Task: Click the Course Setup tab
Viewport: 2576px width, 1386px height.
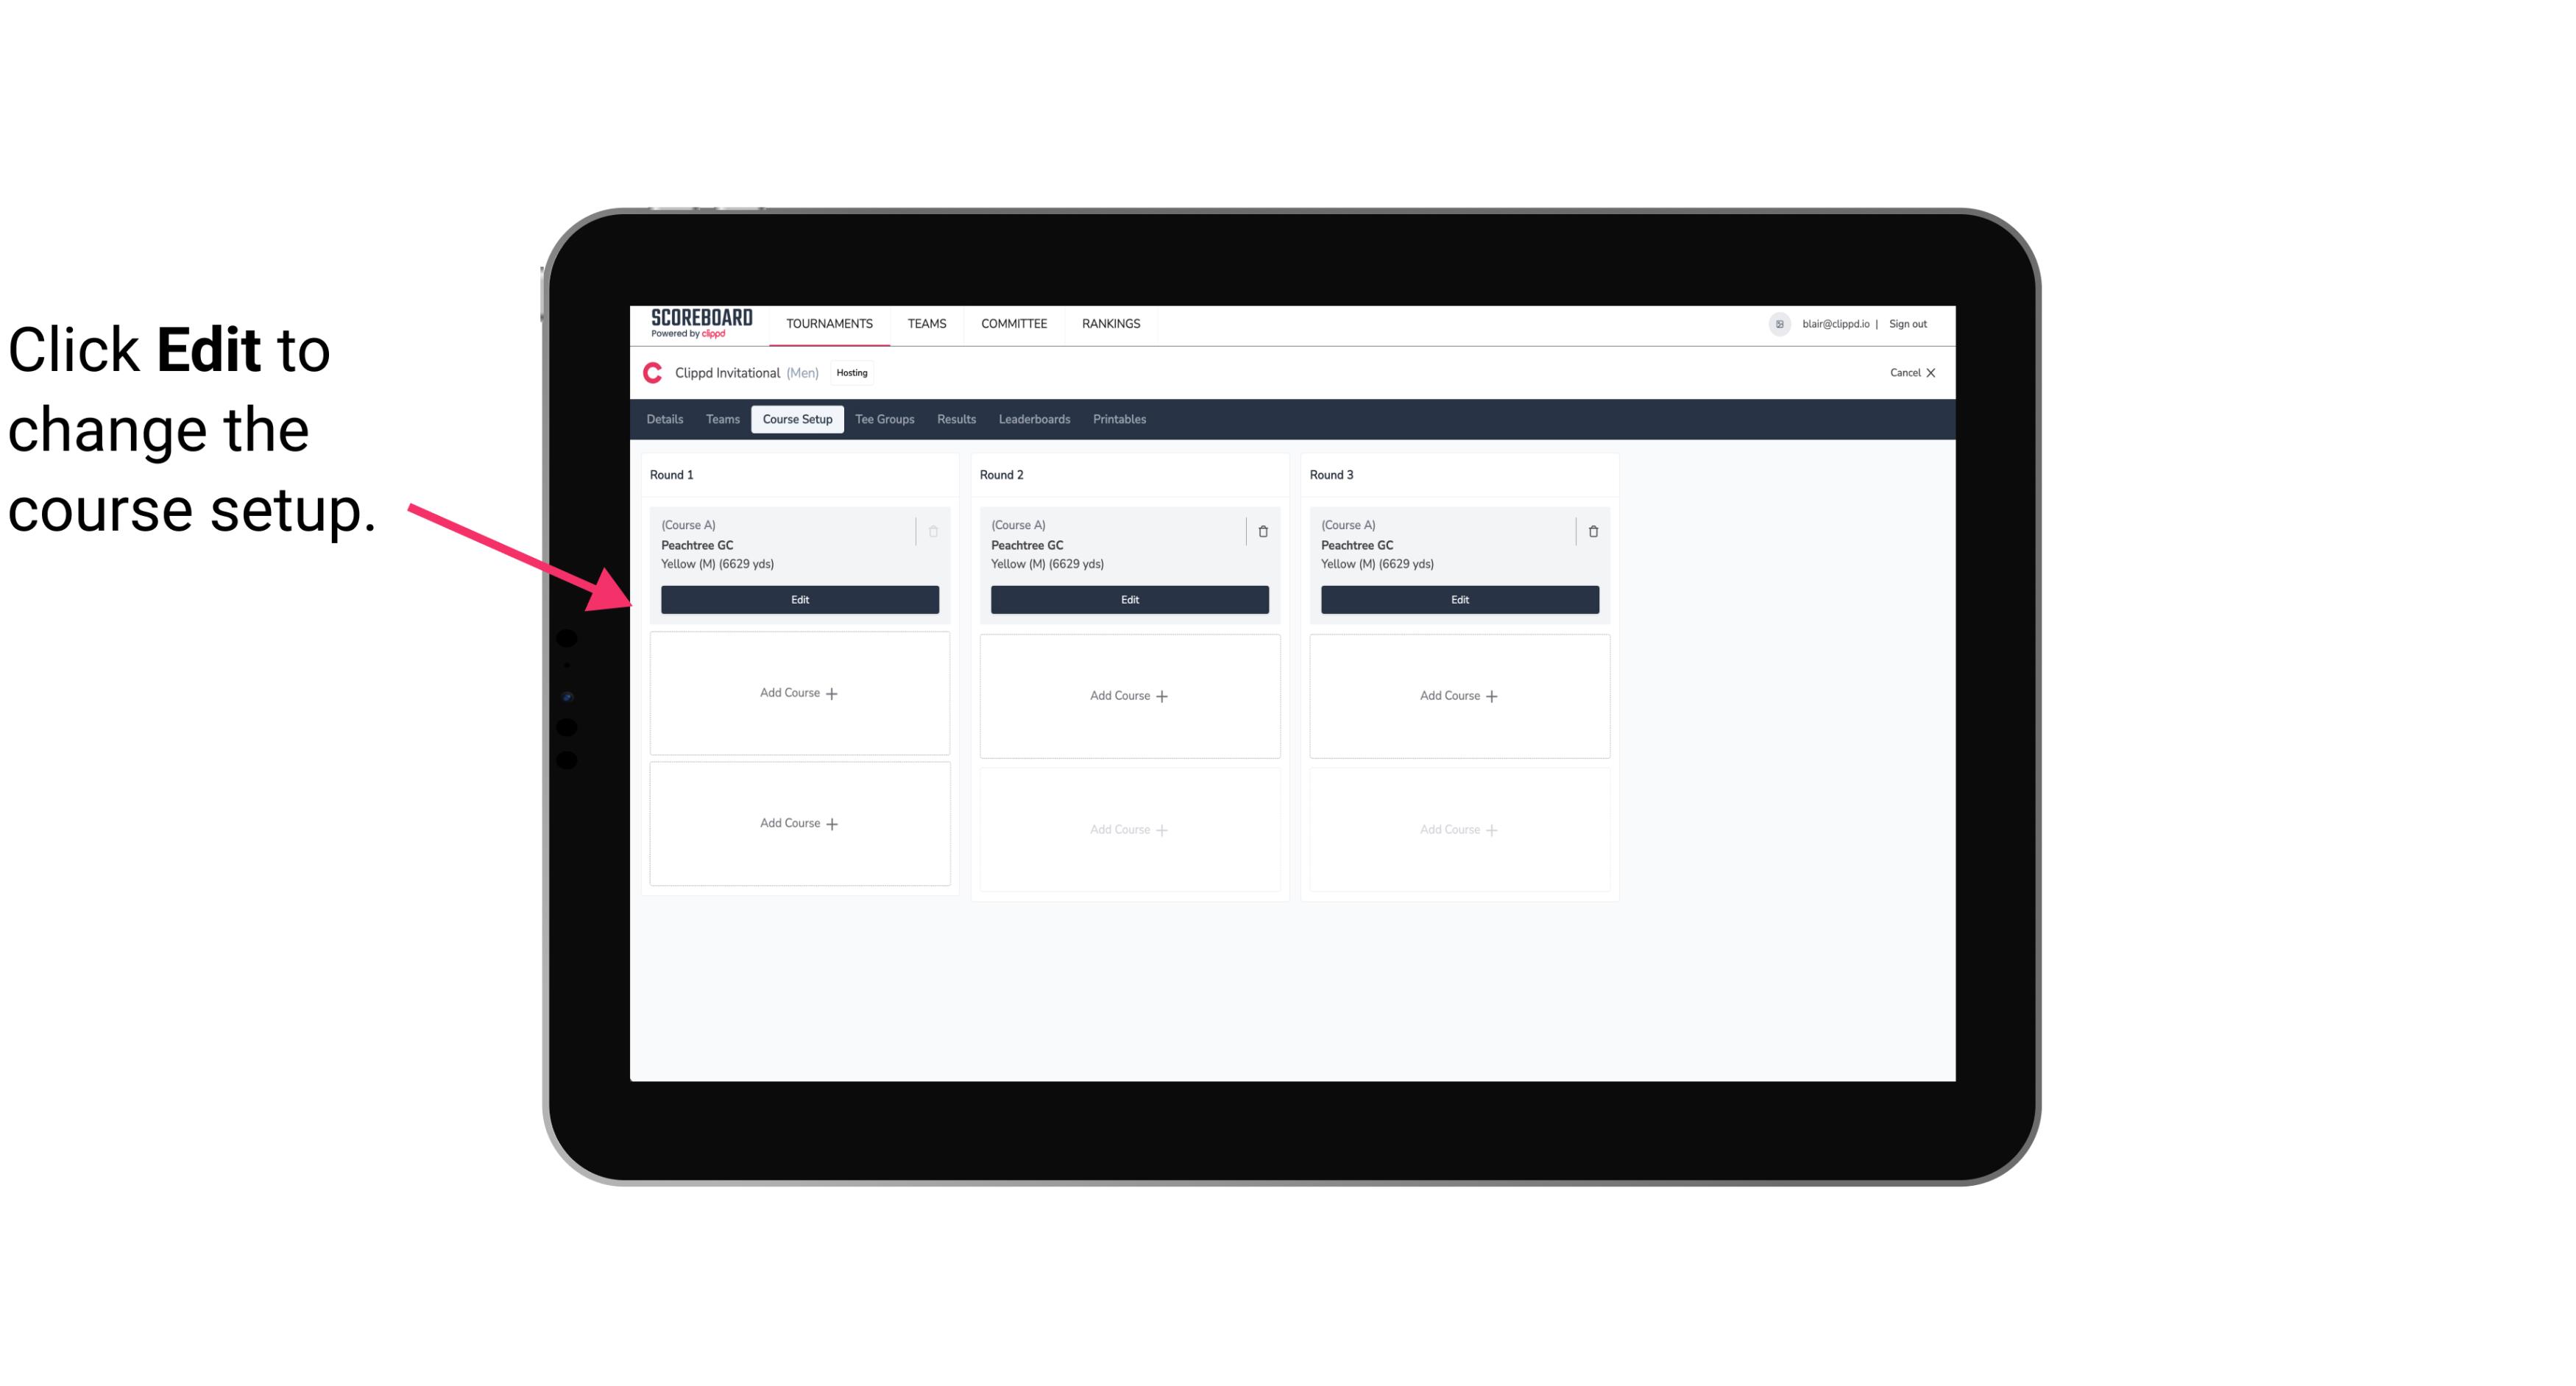Action: pyautogui.click(x=796, y=420)
